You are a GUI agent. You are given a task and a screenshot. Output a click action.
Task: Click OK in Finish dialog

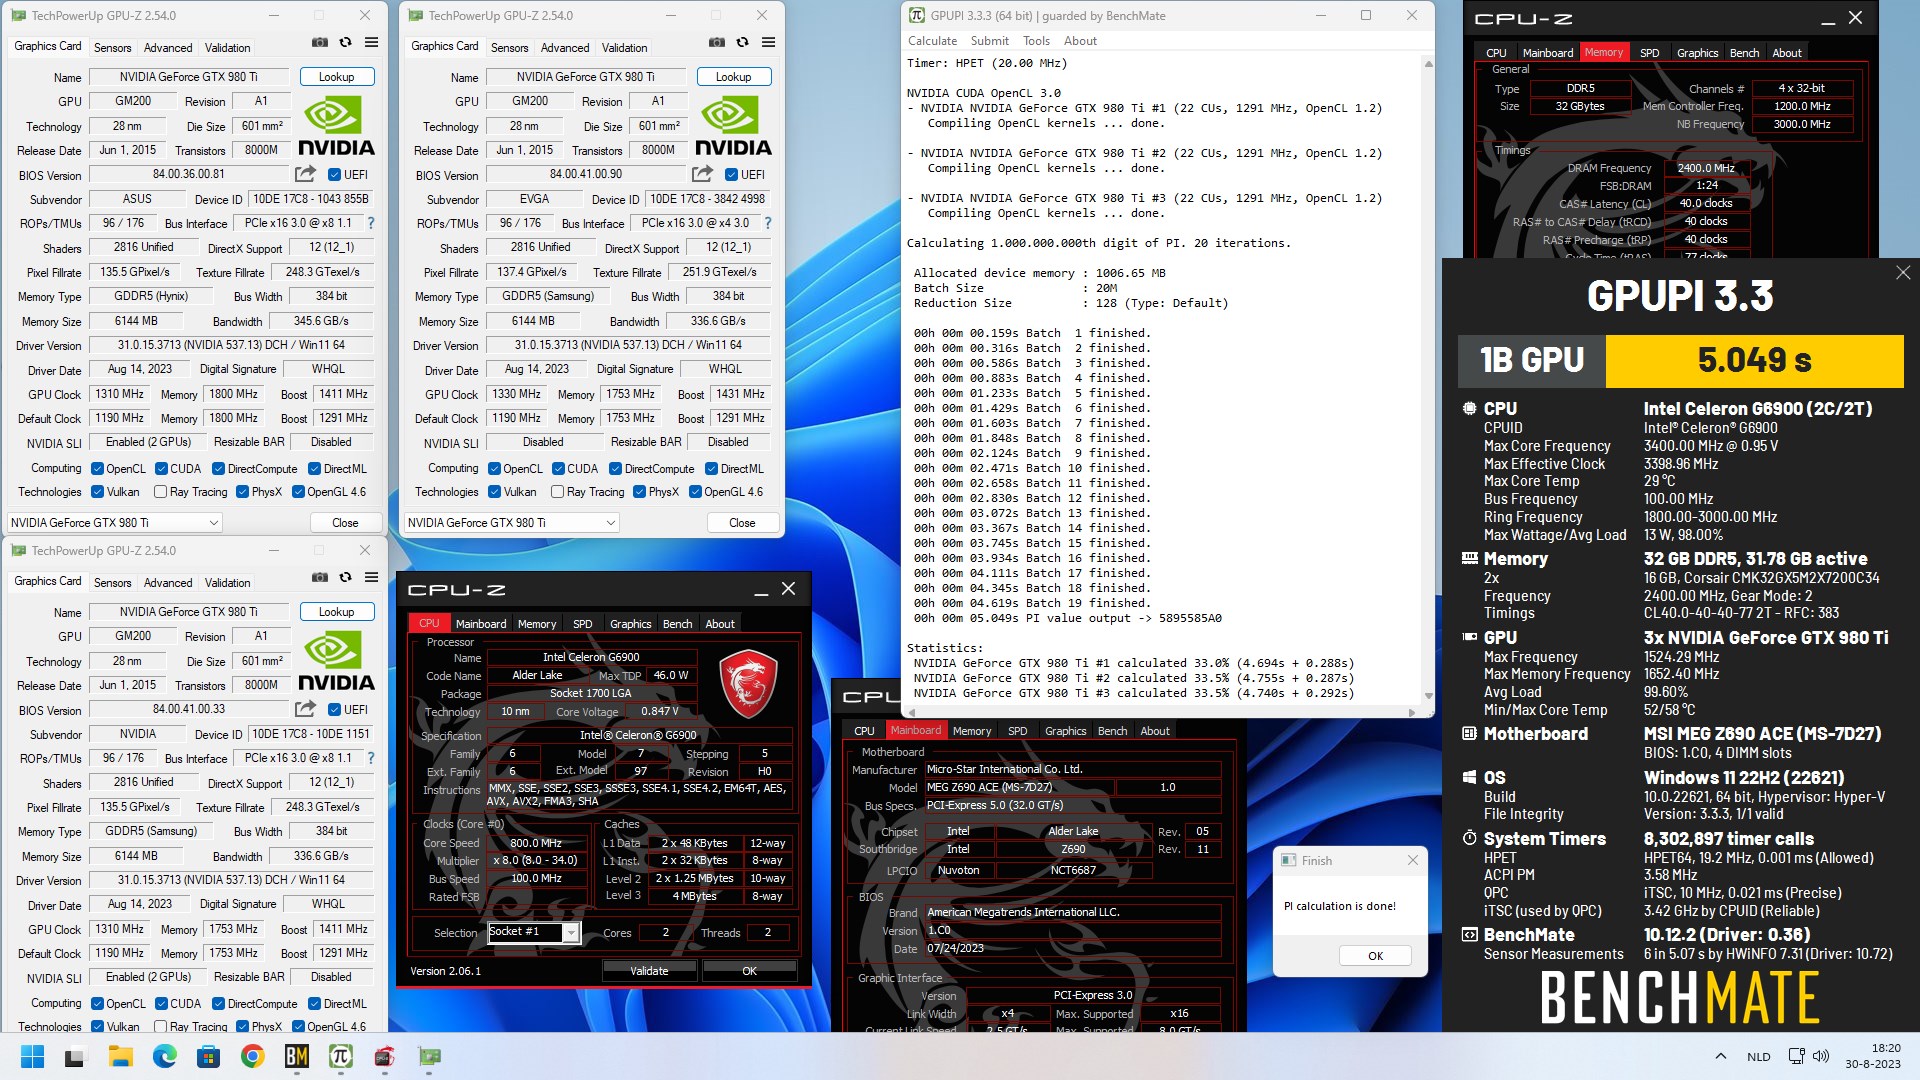click(x=1375, y=956)
